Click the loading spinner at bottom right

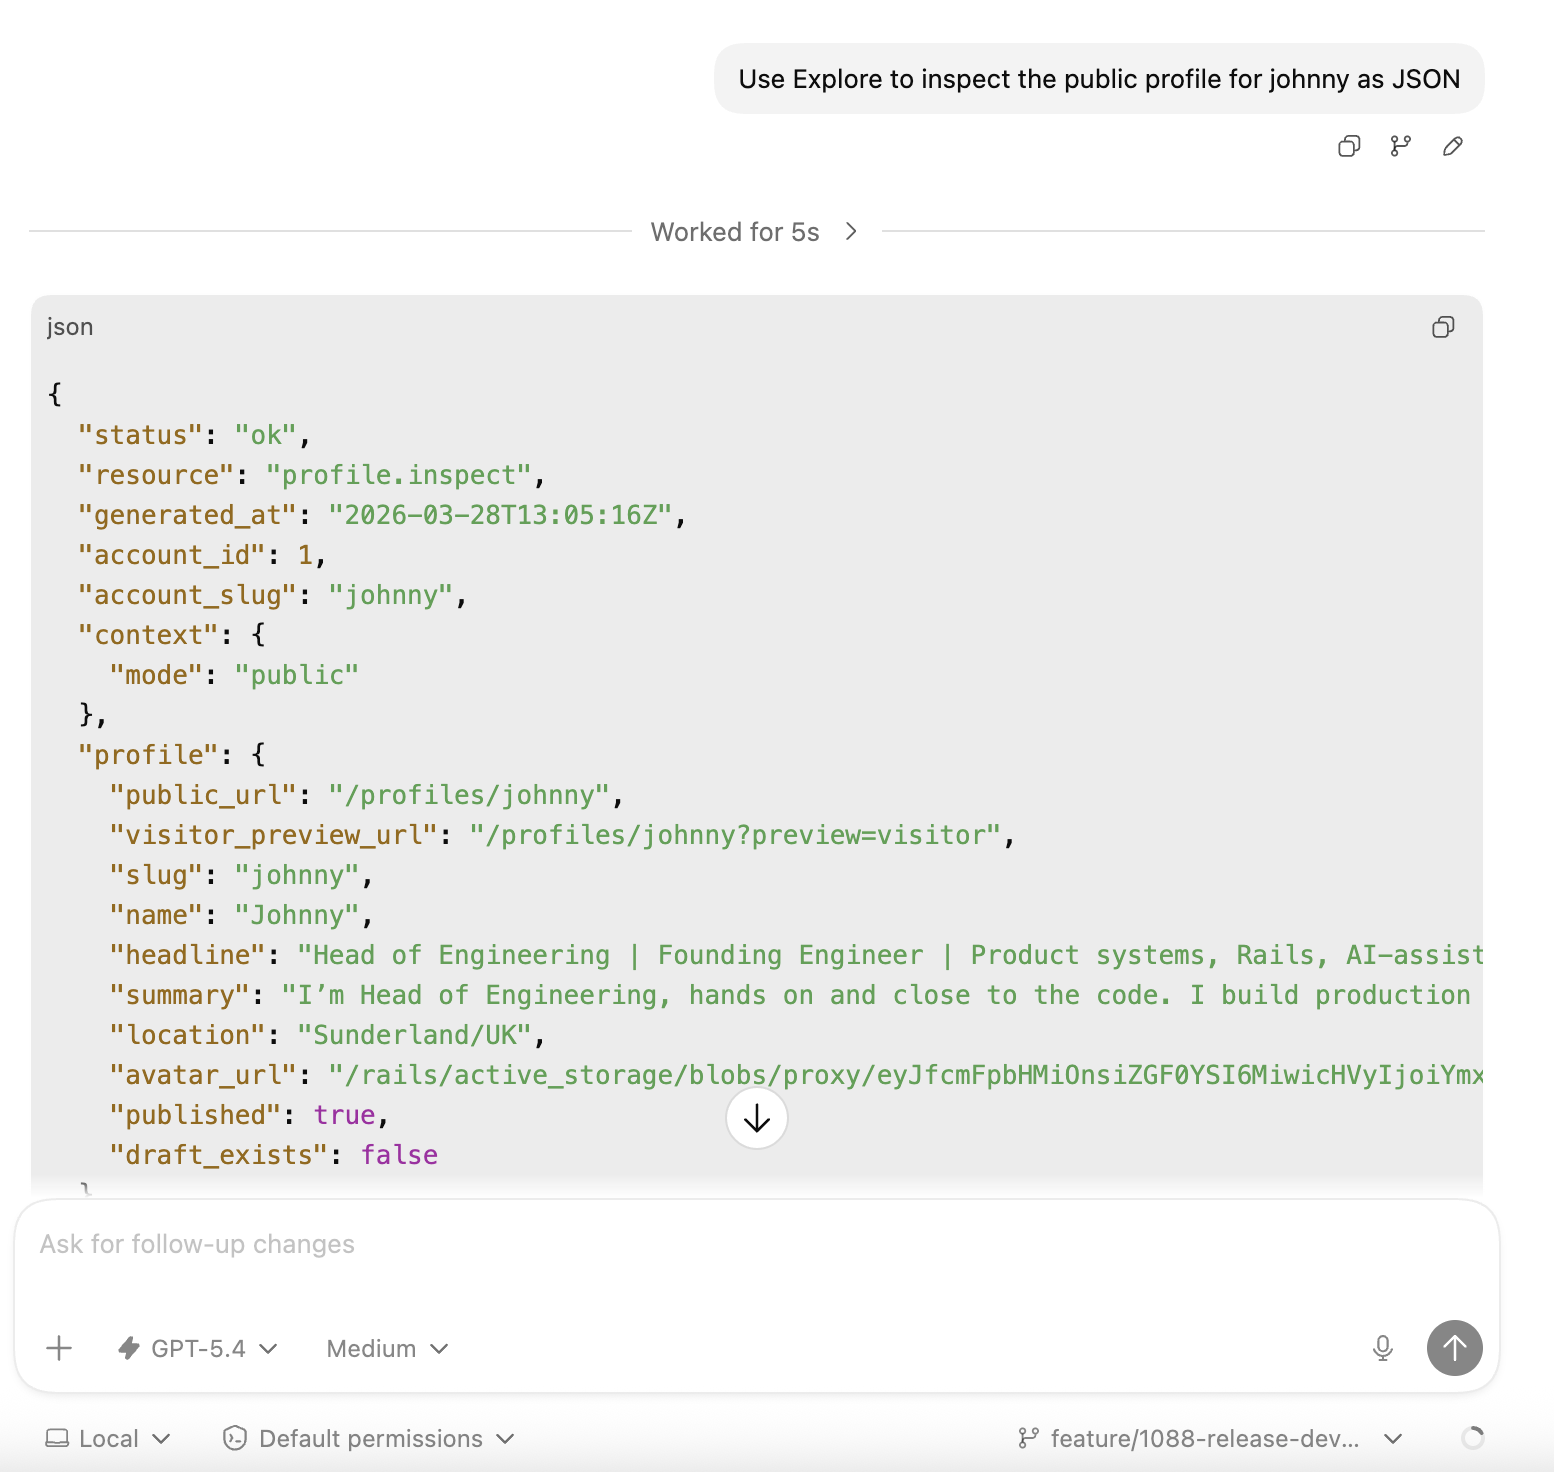1472,1438
